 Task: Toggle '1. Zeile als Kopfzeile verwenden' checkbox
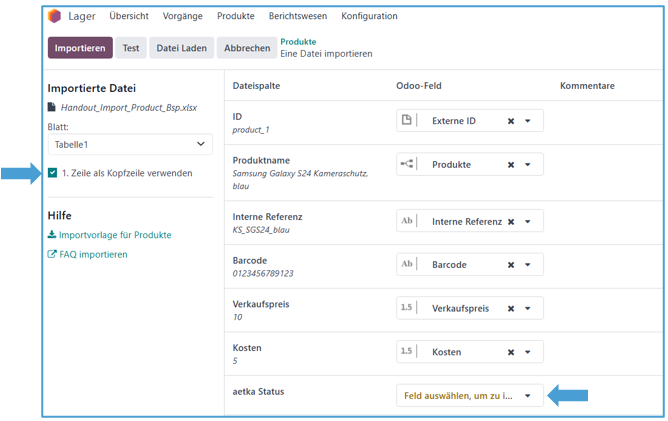click(53, 173)
